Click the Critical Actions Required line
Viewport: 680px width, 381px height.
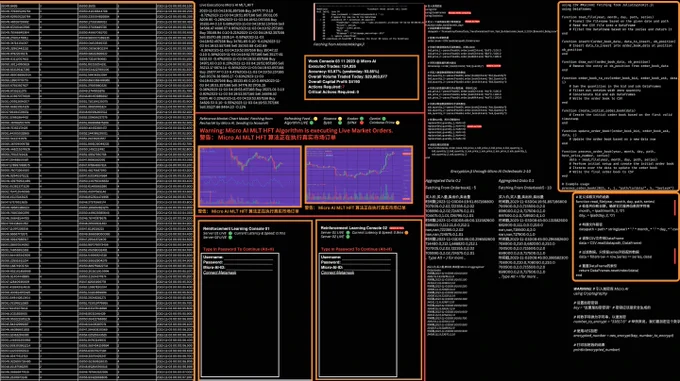pyautogui.click(x=333, y=92)
